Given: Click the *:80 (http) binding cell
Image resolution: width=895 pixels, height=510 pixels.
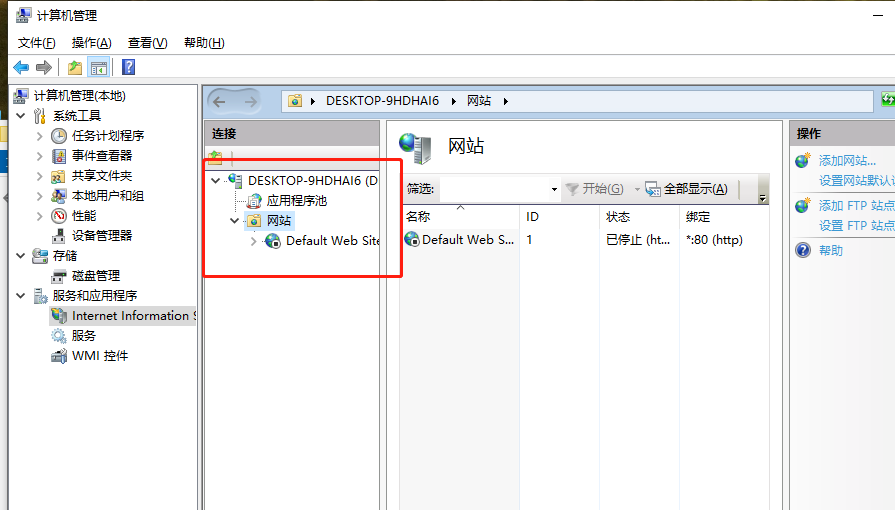Looking at the screenshot, I should click(715, 239).
